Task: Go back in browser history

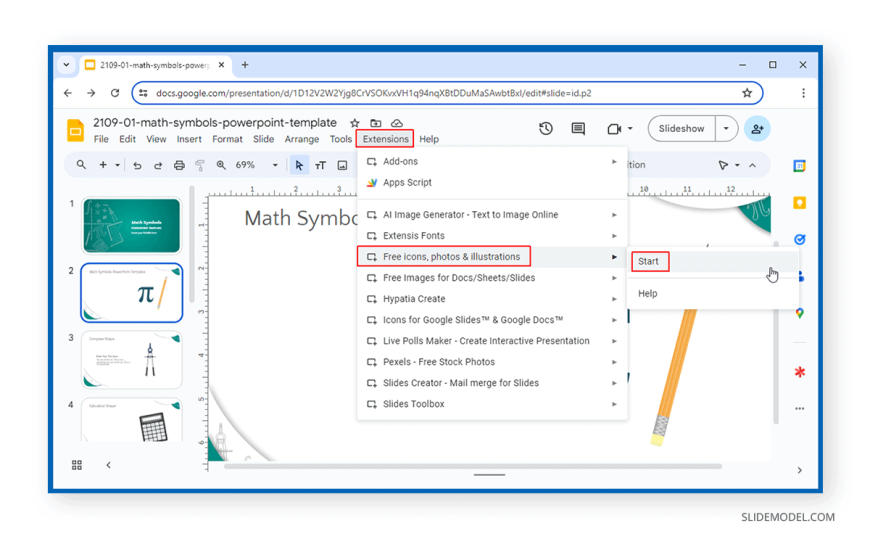Action: click(68, 93)
